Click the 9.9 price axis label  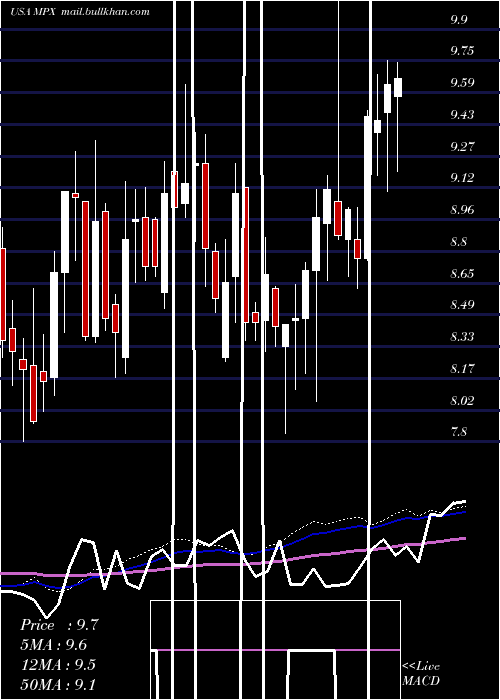[459, 19]
